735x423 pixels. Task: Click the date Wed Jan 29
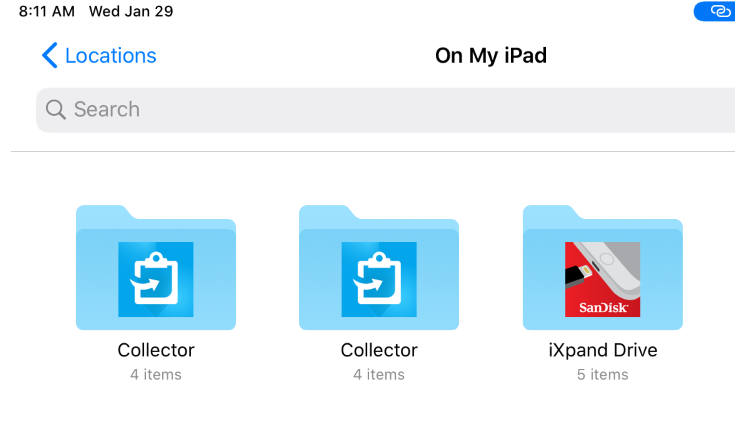coord(131,11)
